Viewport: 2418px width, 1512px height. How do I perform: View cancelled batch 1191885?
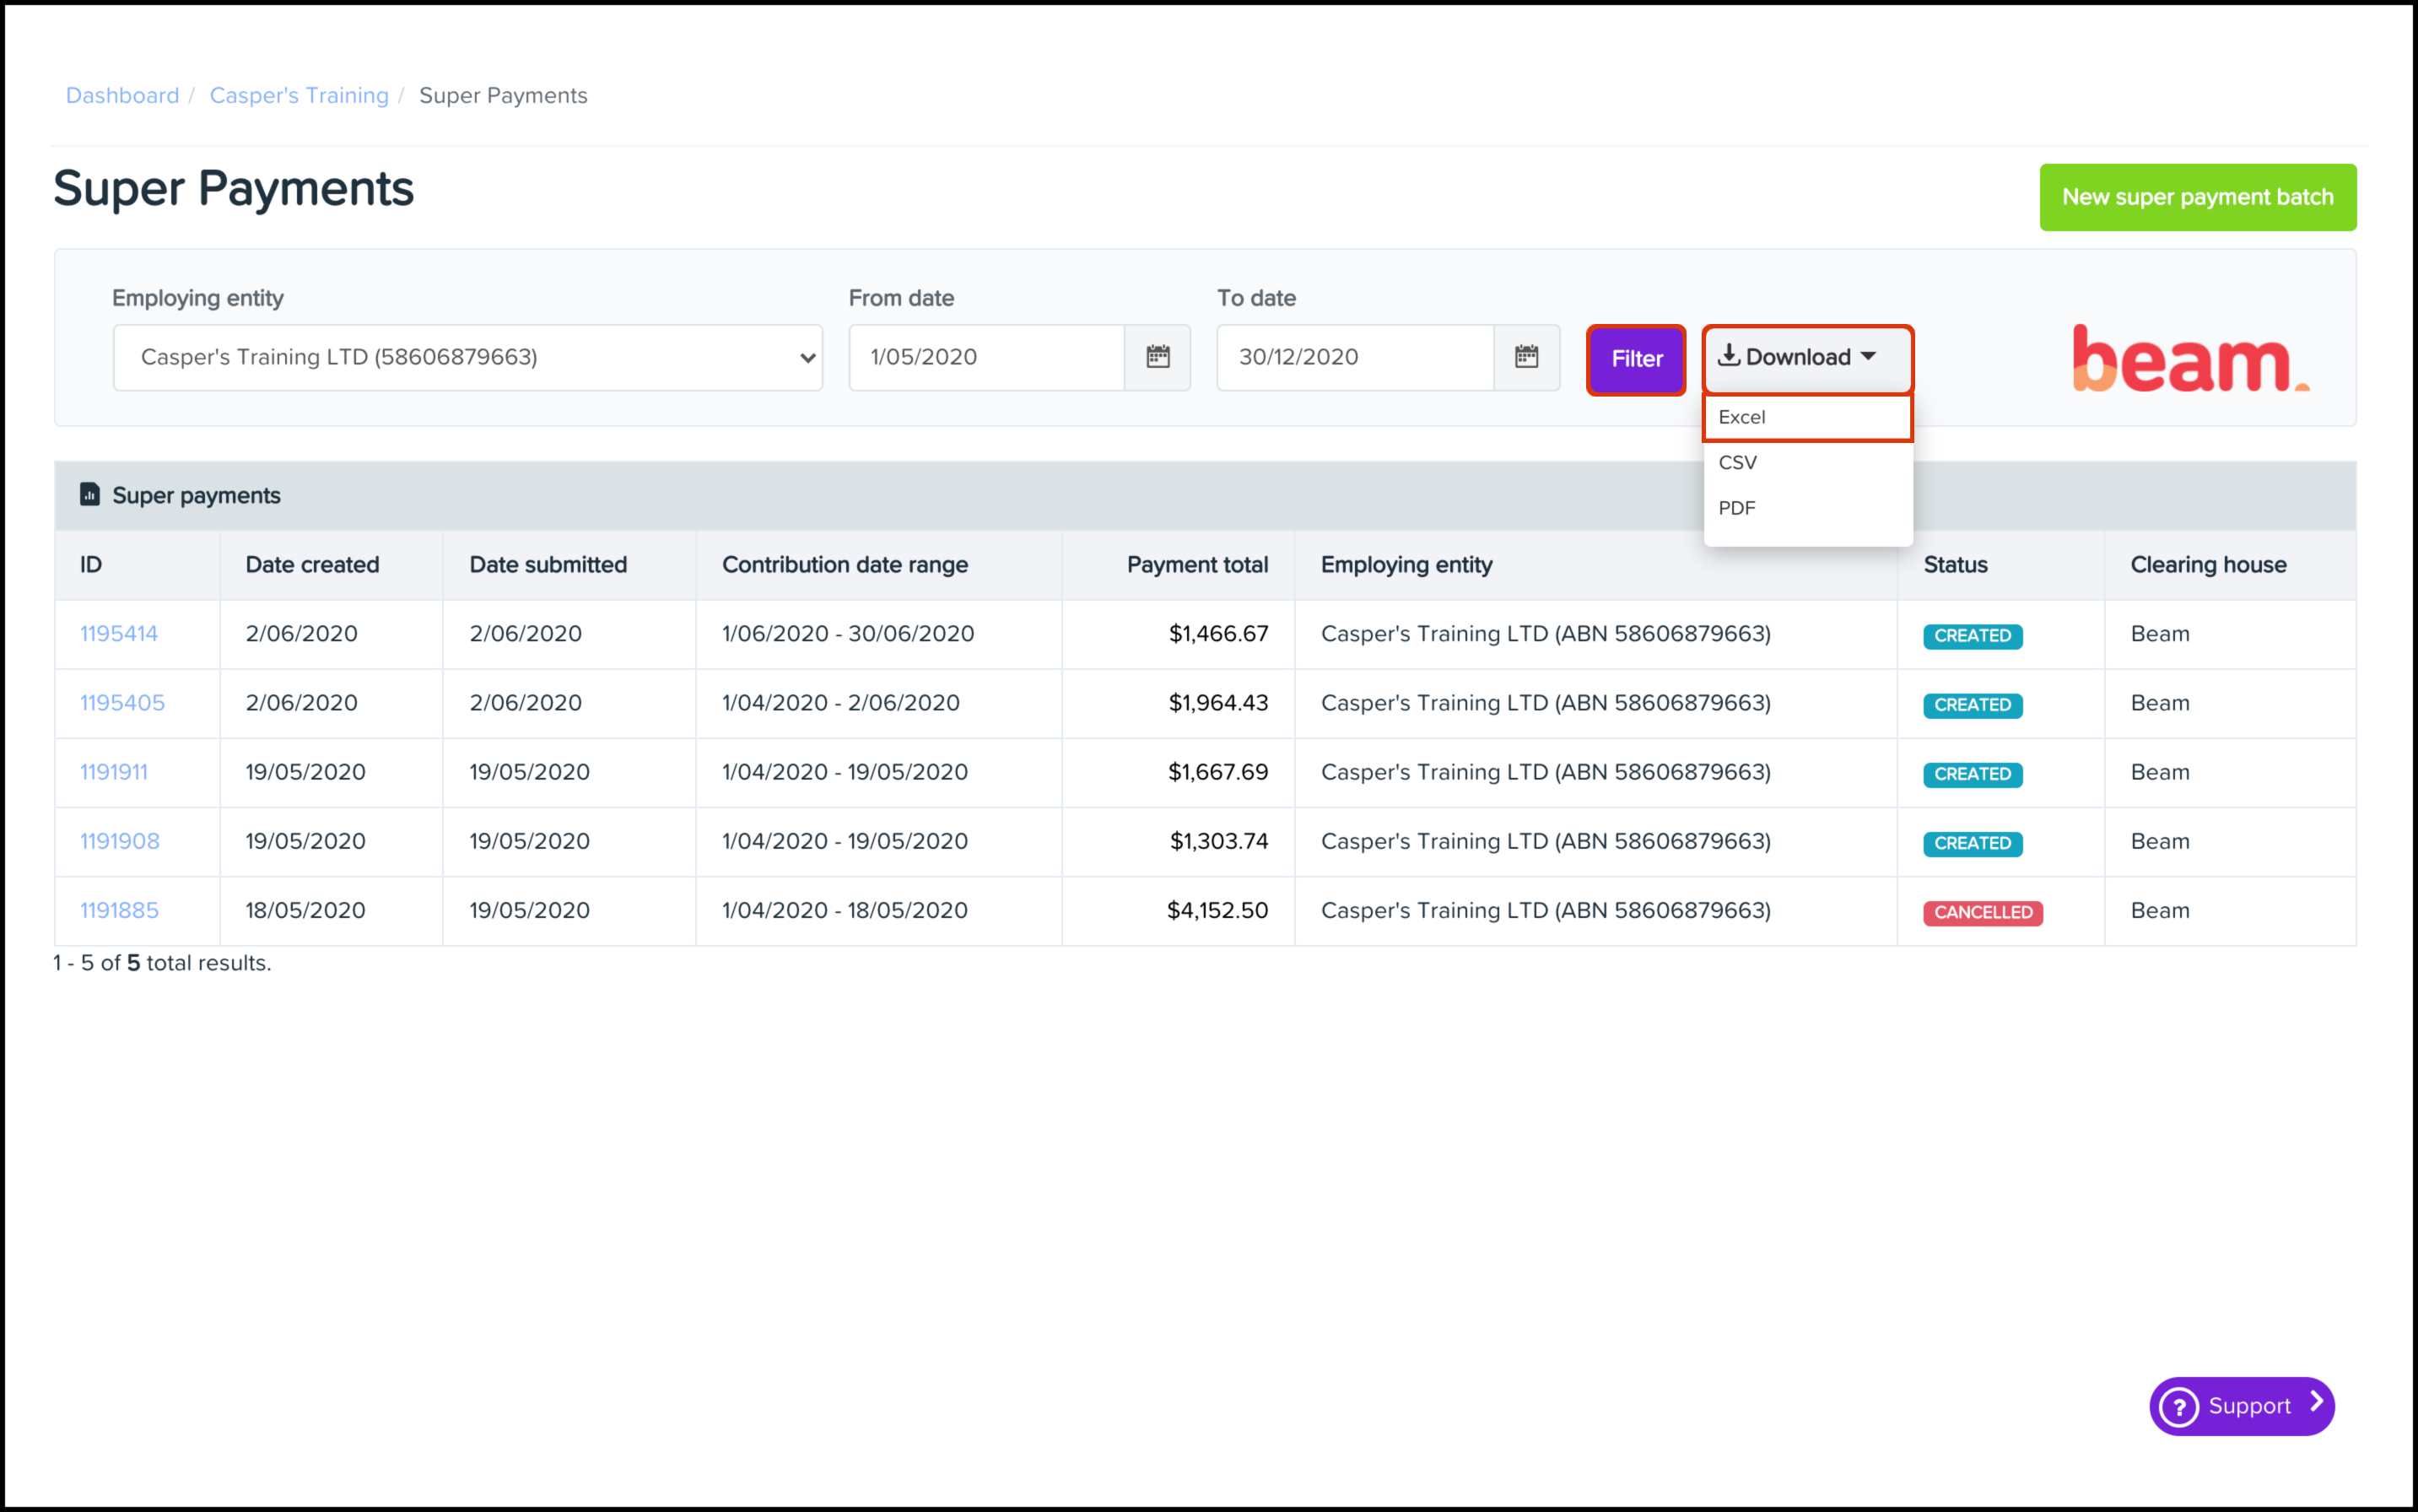tap(119, 911)
